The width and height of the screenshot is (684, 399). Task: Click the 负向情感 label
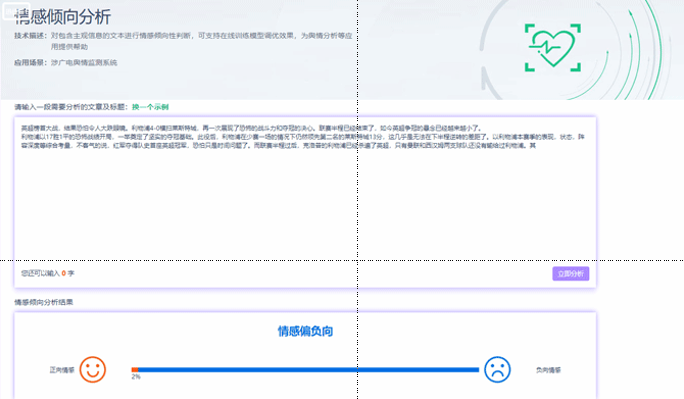pos(548,370)
